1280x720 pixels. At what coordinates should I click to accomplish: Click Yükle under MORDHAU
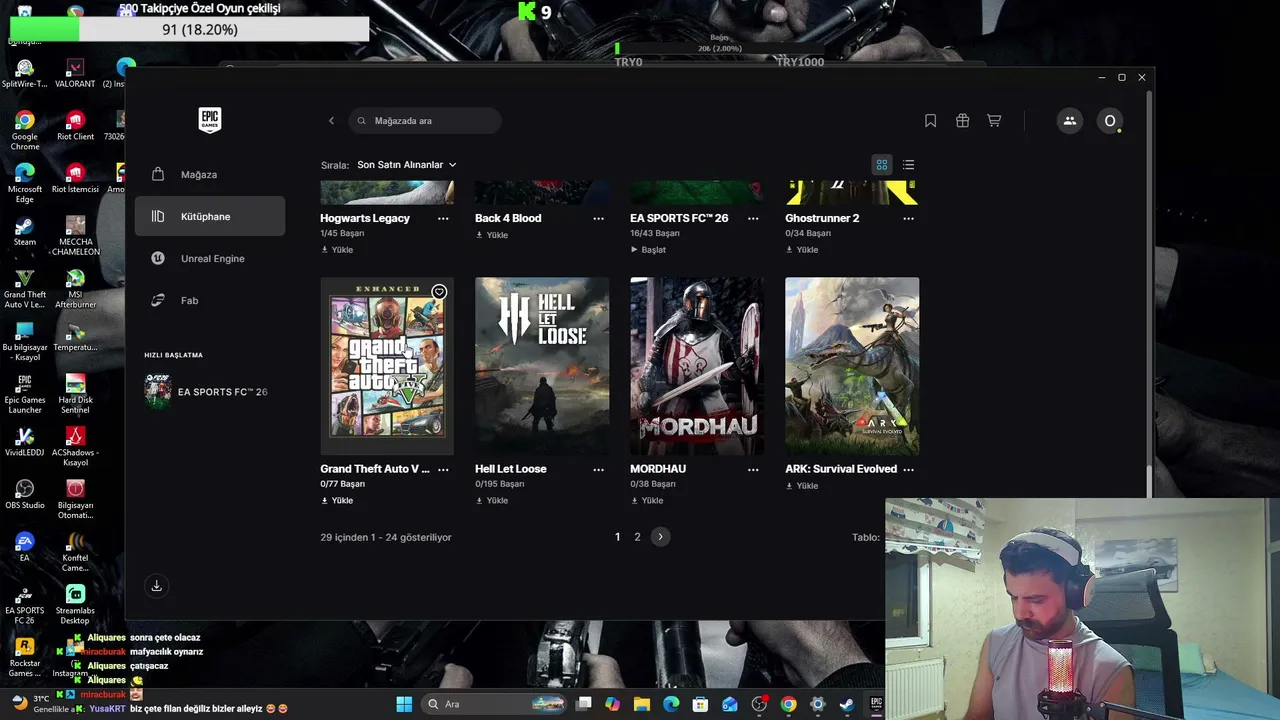point(647,501)
